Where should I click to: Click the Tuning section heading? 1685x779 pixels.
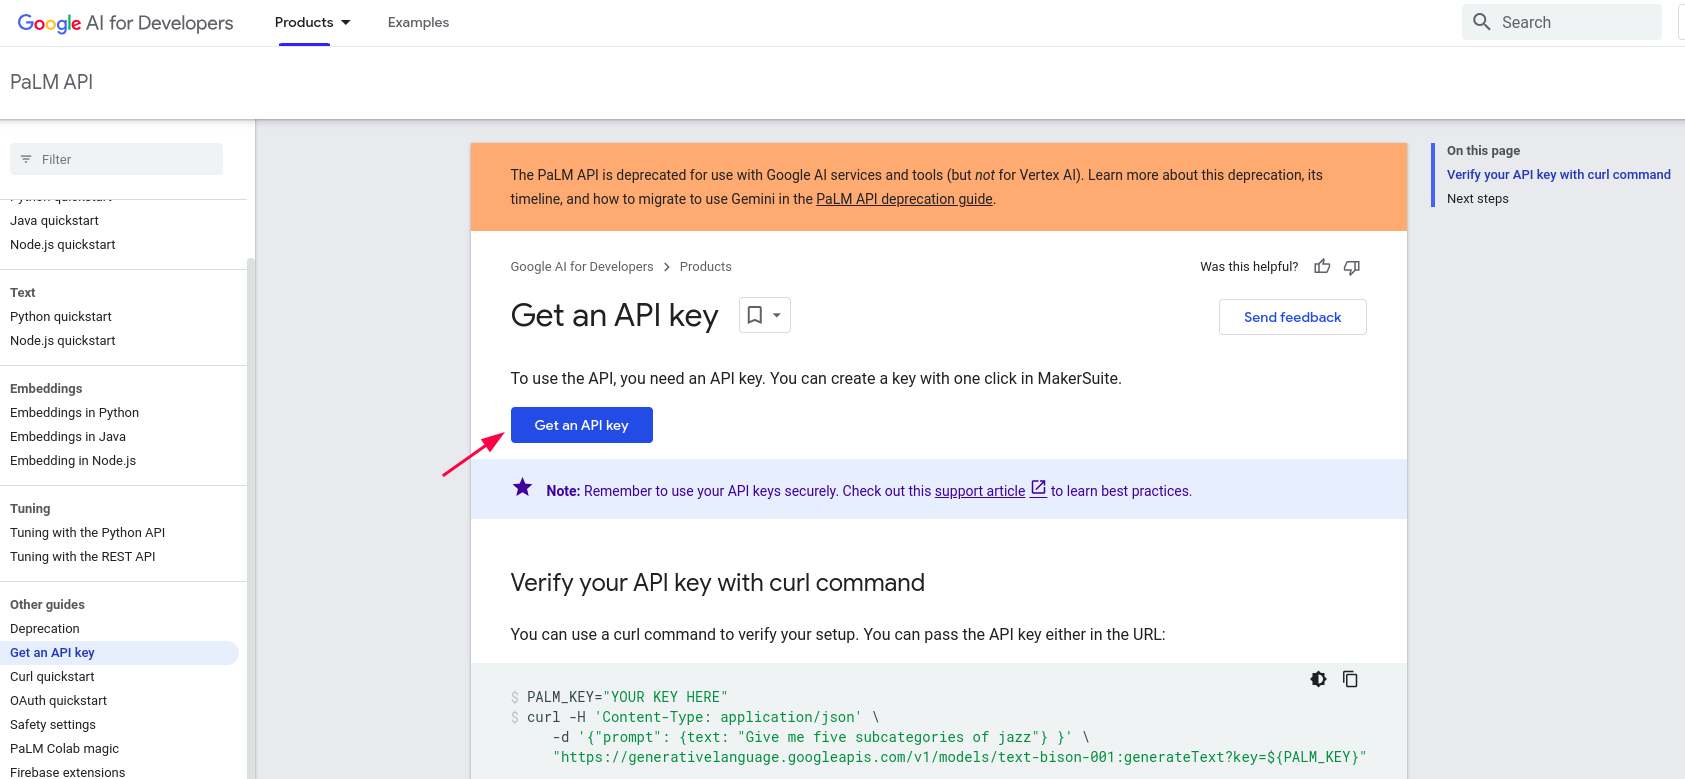(30, 508)
